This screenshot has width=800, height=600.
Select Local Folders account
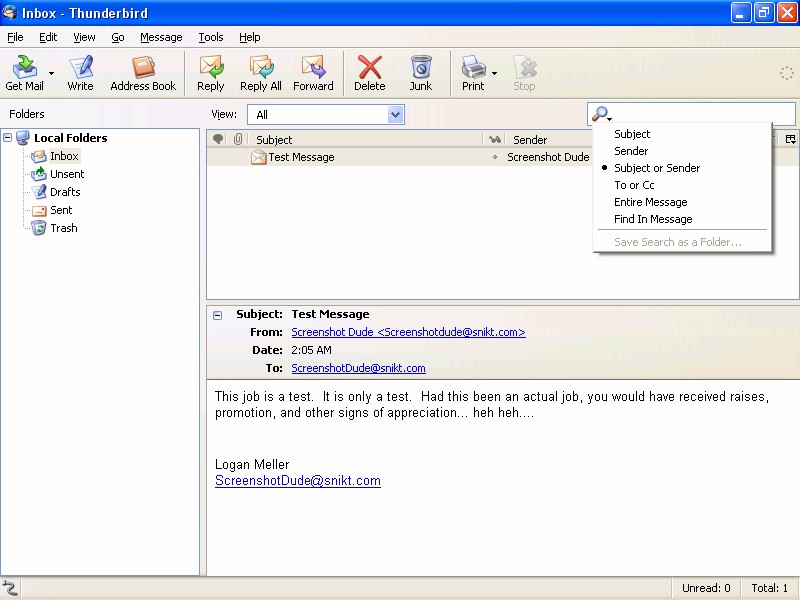point(70,138)
